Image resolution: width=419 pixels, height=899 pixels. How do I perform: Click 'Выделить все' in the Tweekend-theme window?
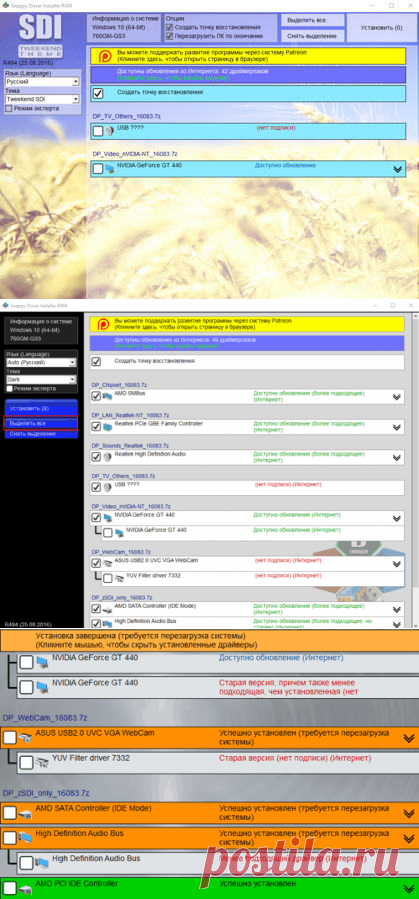pyautogui.click(x=312, y=20)
